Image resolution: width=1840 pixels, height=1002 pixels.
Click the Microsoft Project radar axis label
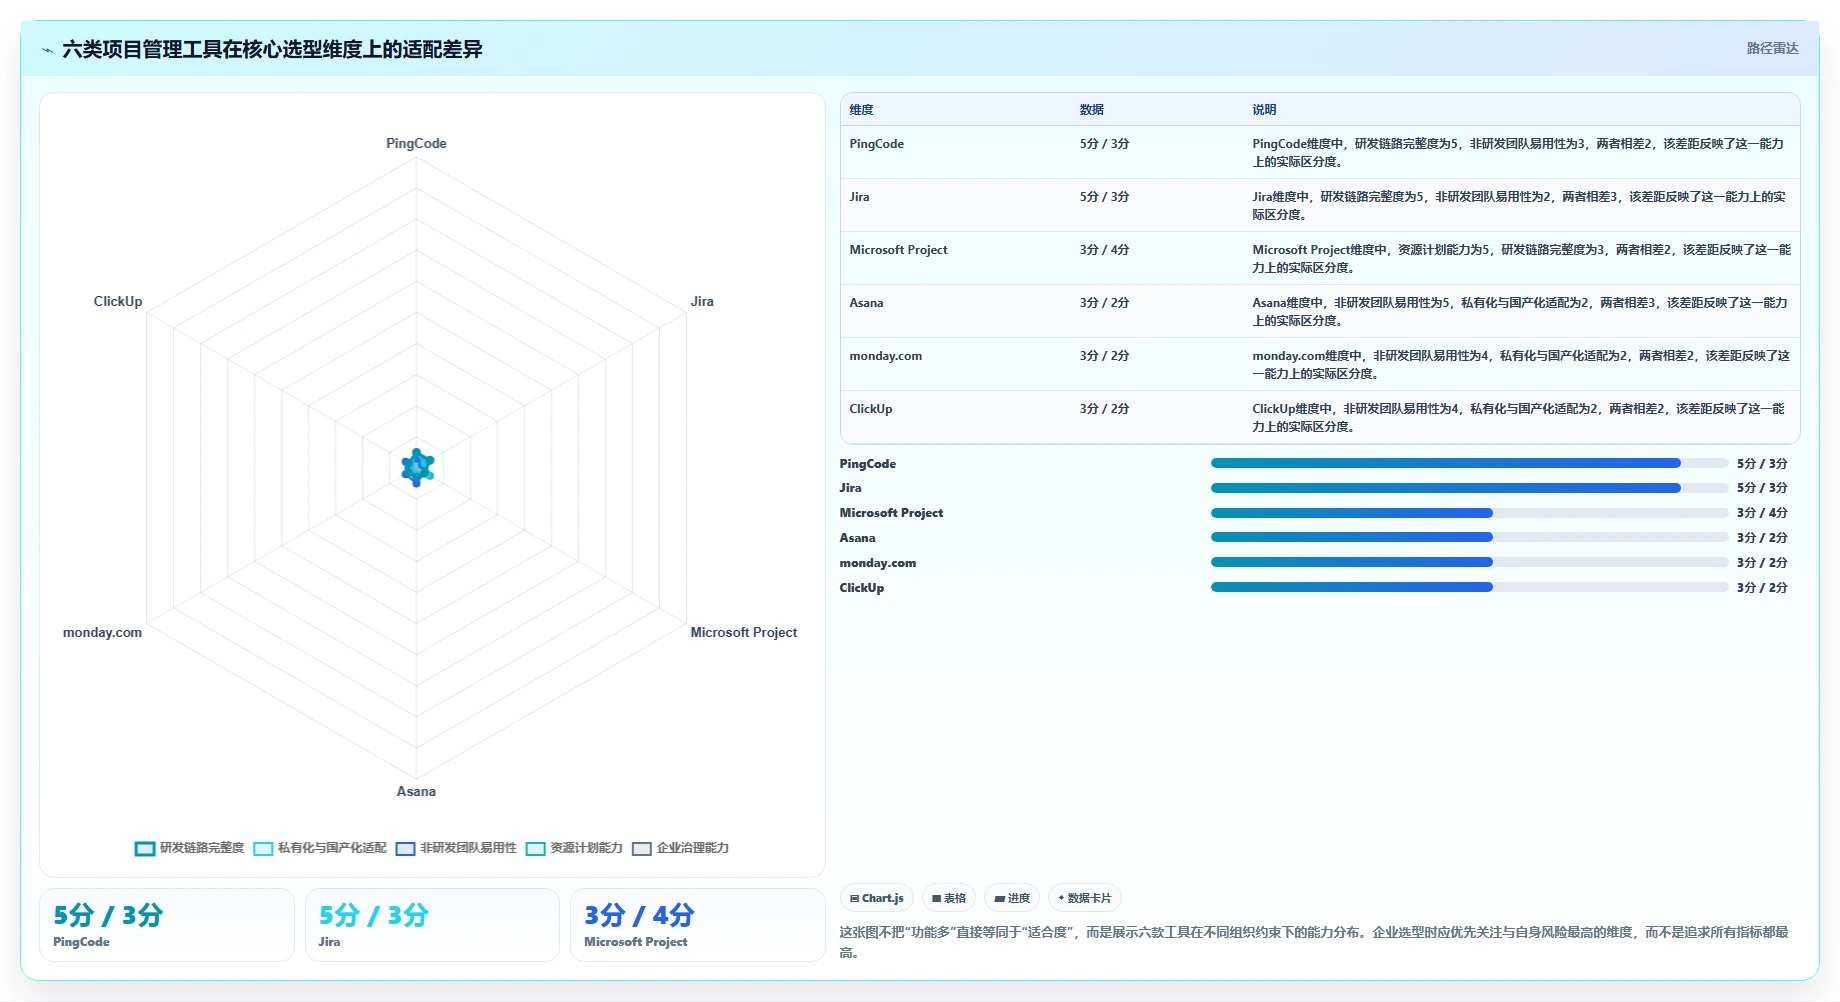743,632
